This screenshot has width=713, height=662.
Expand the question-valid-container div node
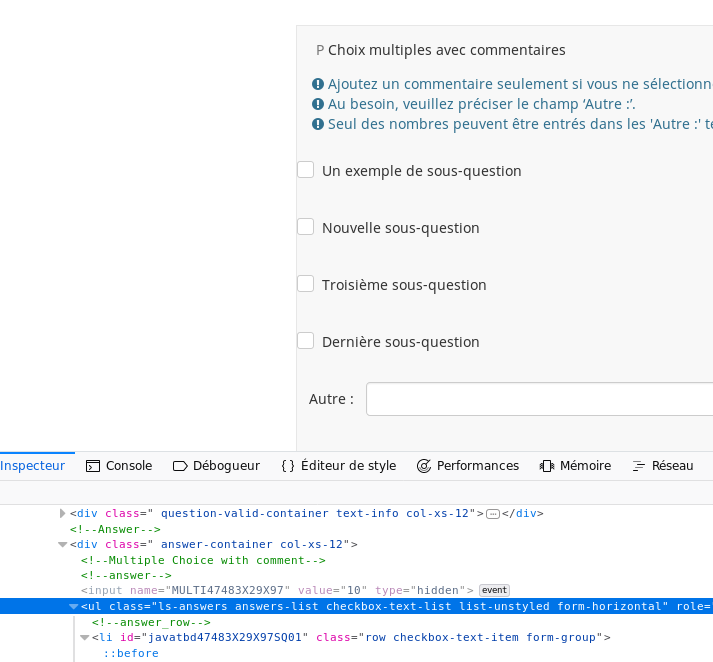point(63,514)
